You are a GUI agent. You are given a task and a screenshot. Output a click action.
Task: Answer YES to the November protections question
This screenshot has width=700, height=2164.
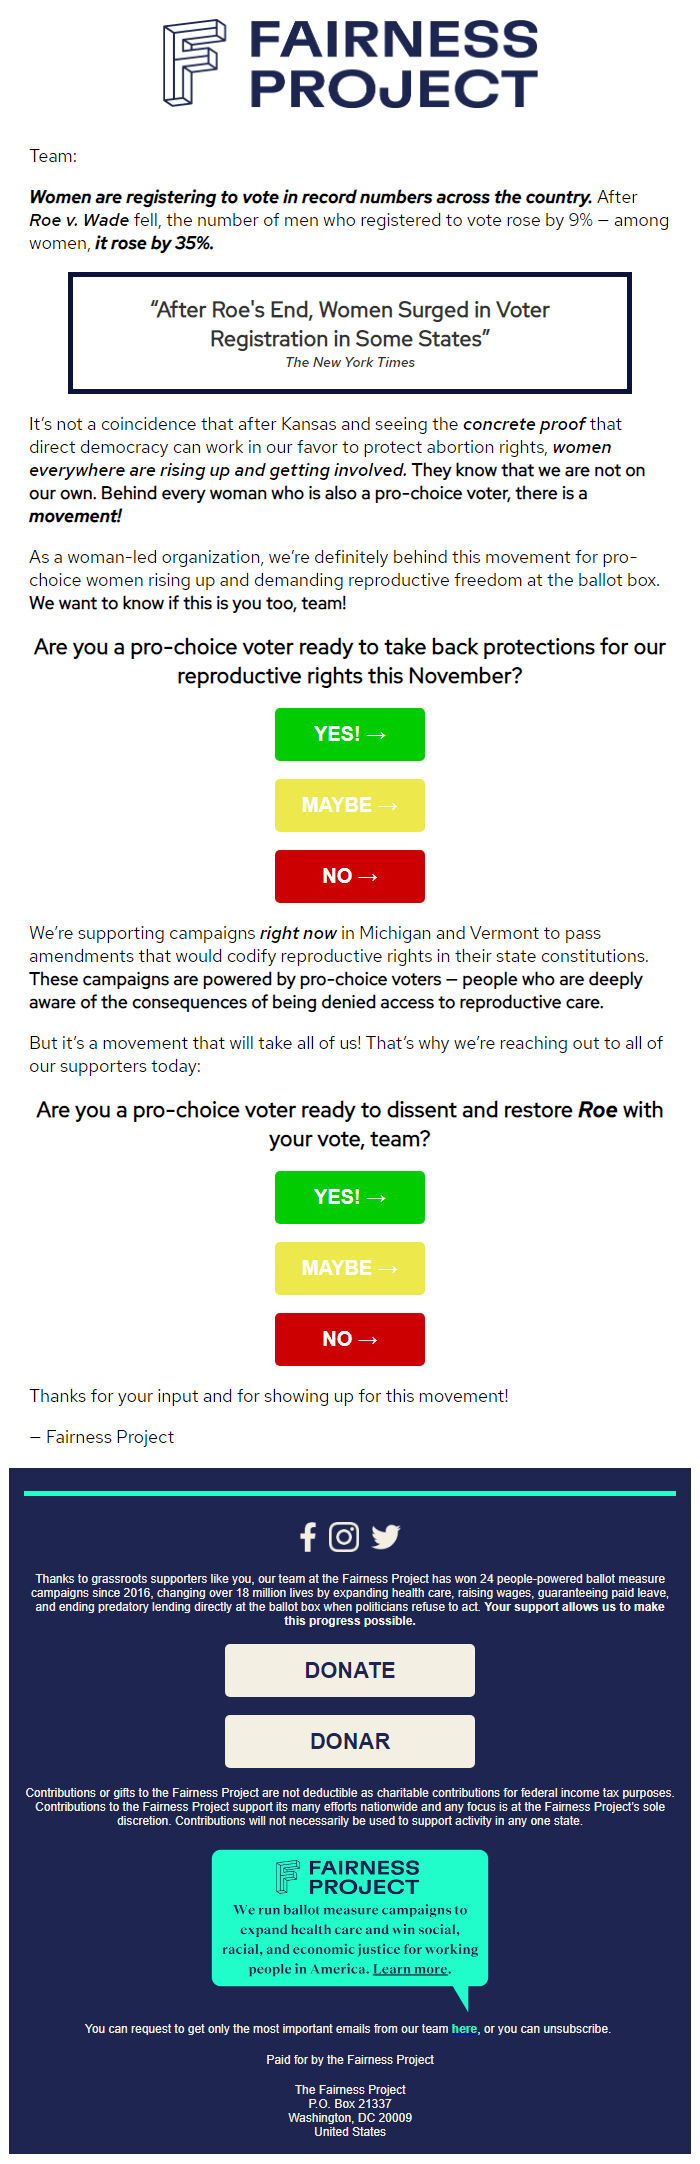[349, 734]
